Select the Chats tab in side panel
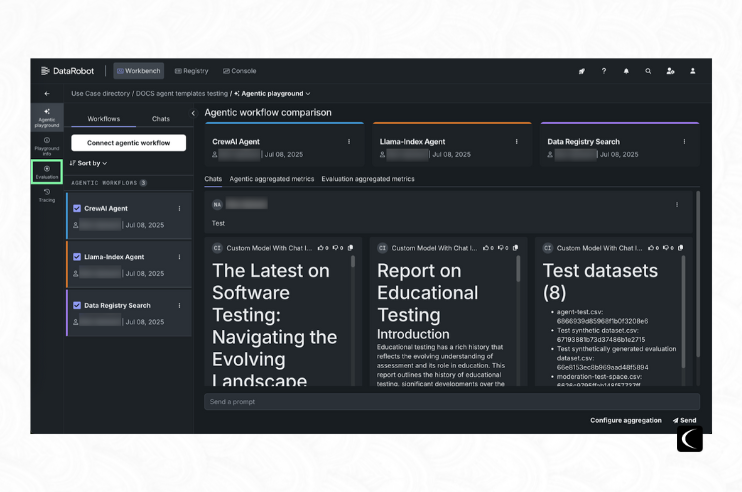 coord(161,119)
